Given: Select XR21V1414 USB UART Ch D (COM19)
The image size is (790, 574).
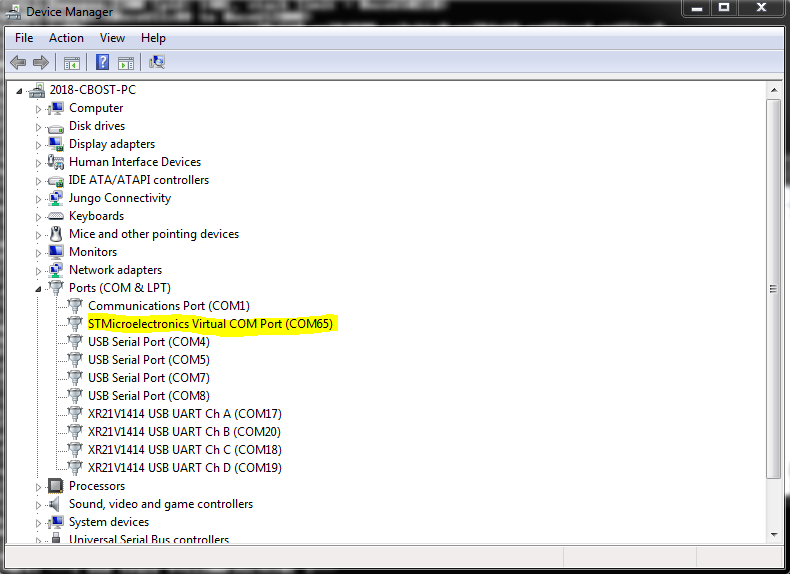Looking at the screenshot, I should tap(184, 468).
